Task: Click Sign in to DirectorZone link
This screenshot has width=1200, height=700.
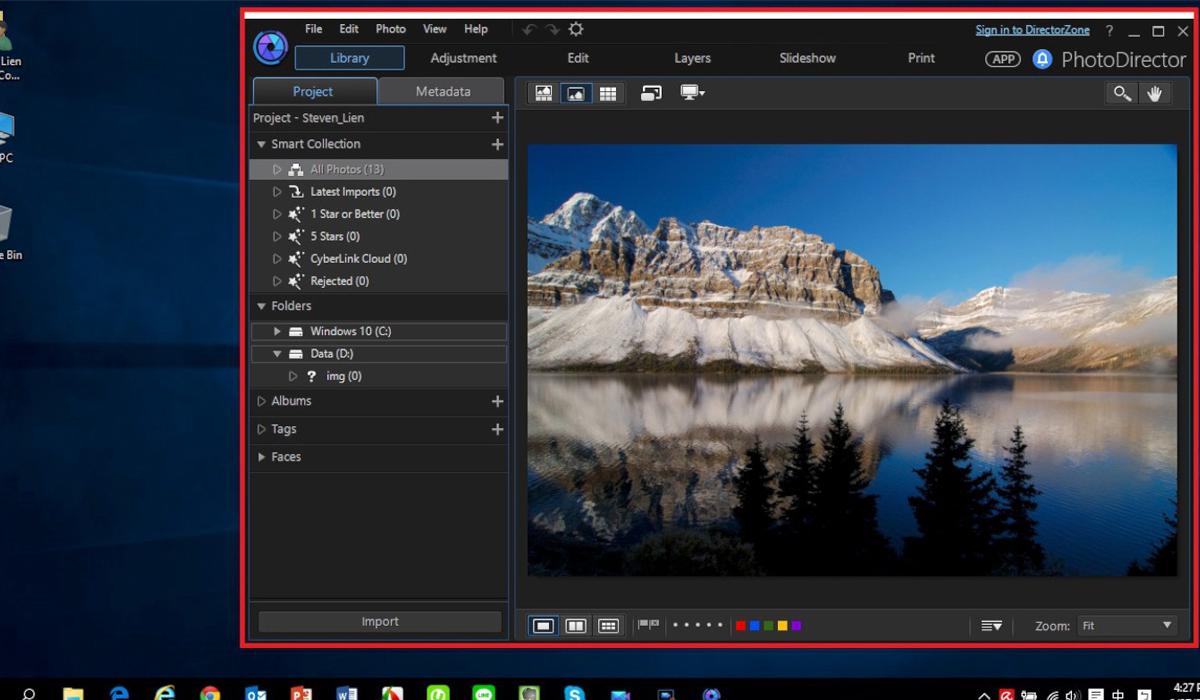Action: (1032, 29)
